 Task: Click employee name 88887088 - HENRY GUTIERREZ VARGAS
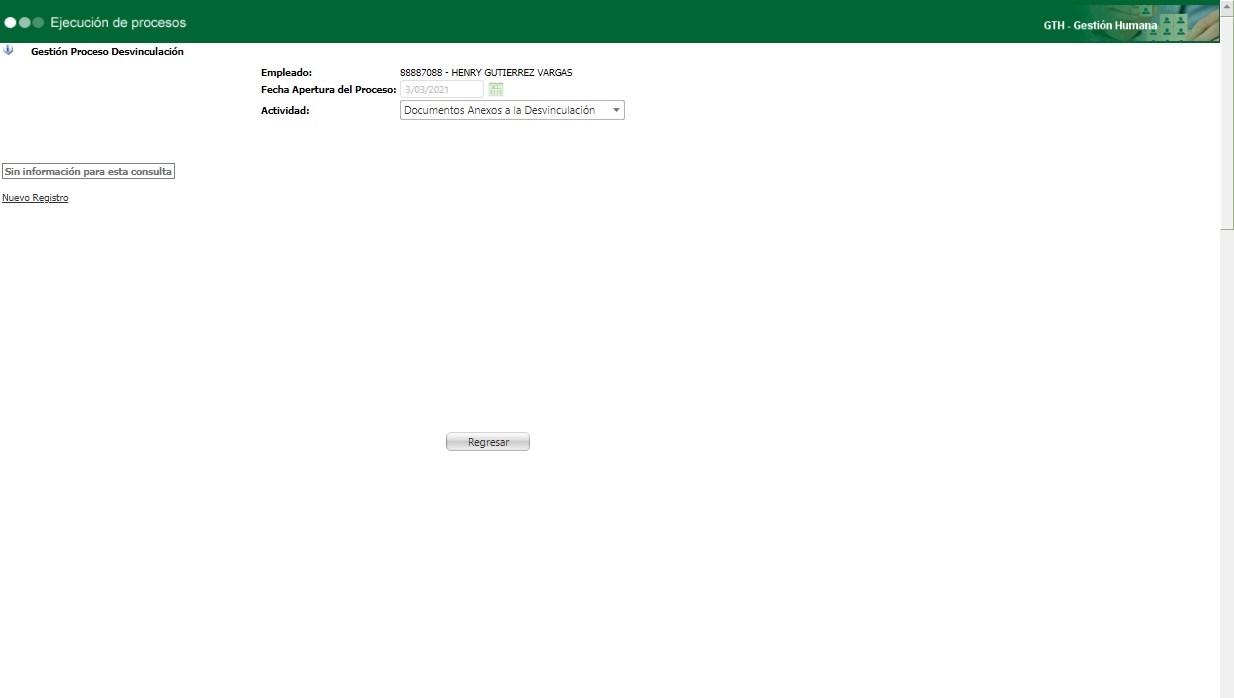[486, 72]
